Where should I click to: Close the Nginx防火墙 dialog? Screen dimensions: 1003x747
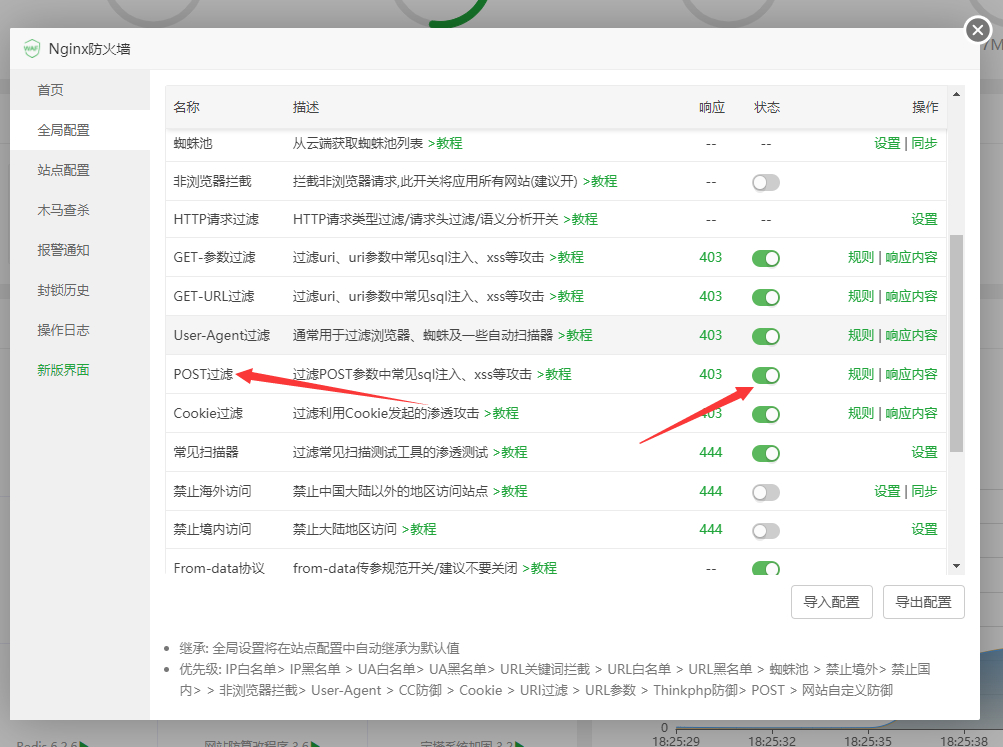[976, 30]
